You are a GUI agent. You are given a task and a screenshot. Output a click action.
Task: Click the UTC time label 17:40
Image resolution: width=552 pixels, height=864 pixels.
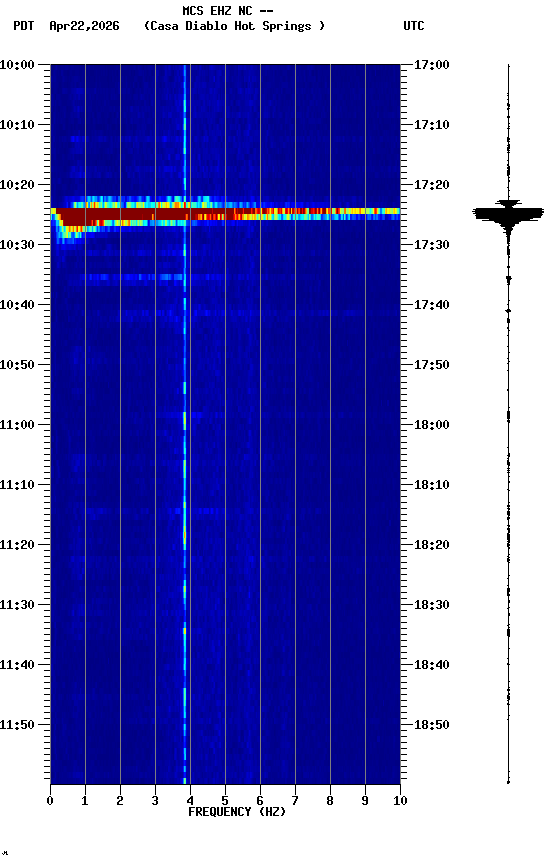(432, 305)
